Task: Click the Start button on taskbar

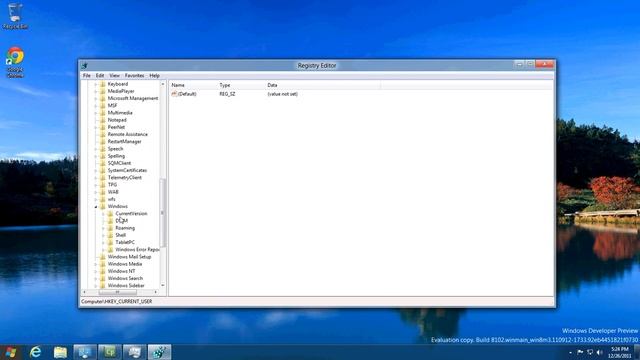Action: (x=11, y=352)
